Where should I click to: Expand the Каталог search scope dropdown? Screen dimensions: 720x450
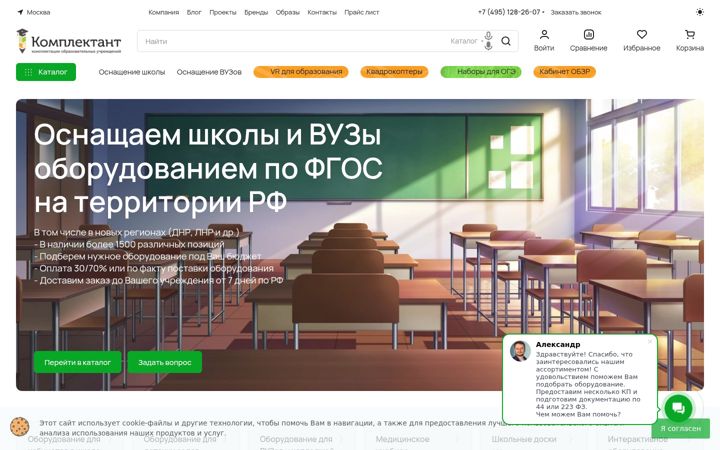point(466,41)
